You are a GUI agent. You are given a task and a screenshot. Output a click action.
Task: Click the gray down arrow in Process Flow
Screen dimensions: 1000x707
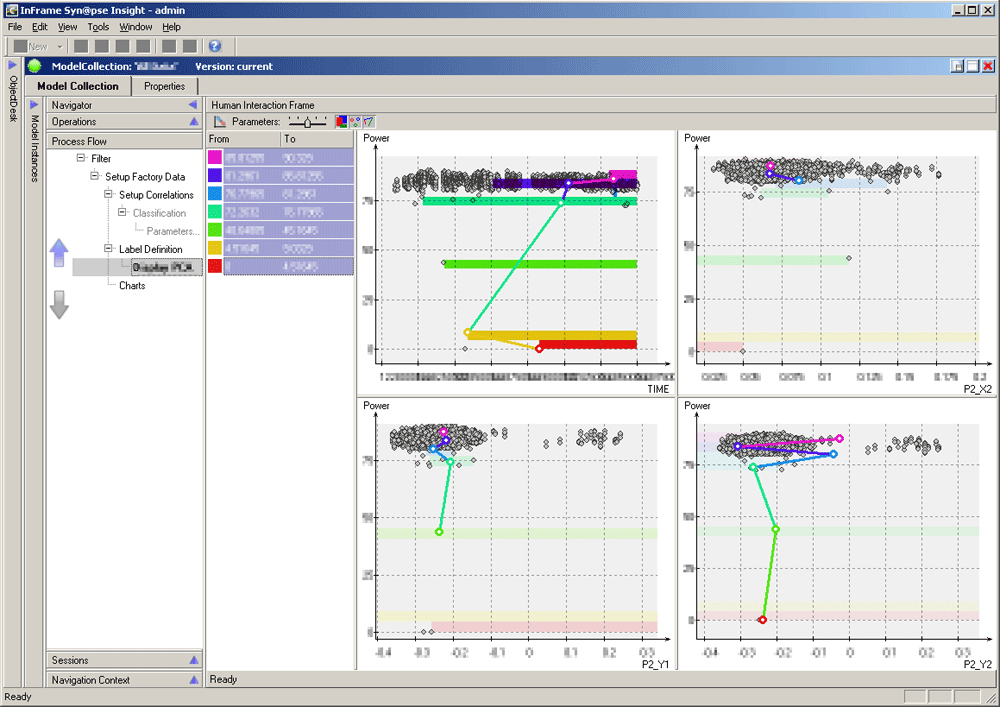pyautogui.click(x=59, y=304)
